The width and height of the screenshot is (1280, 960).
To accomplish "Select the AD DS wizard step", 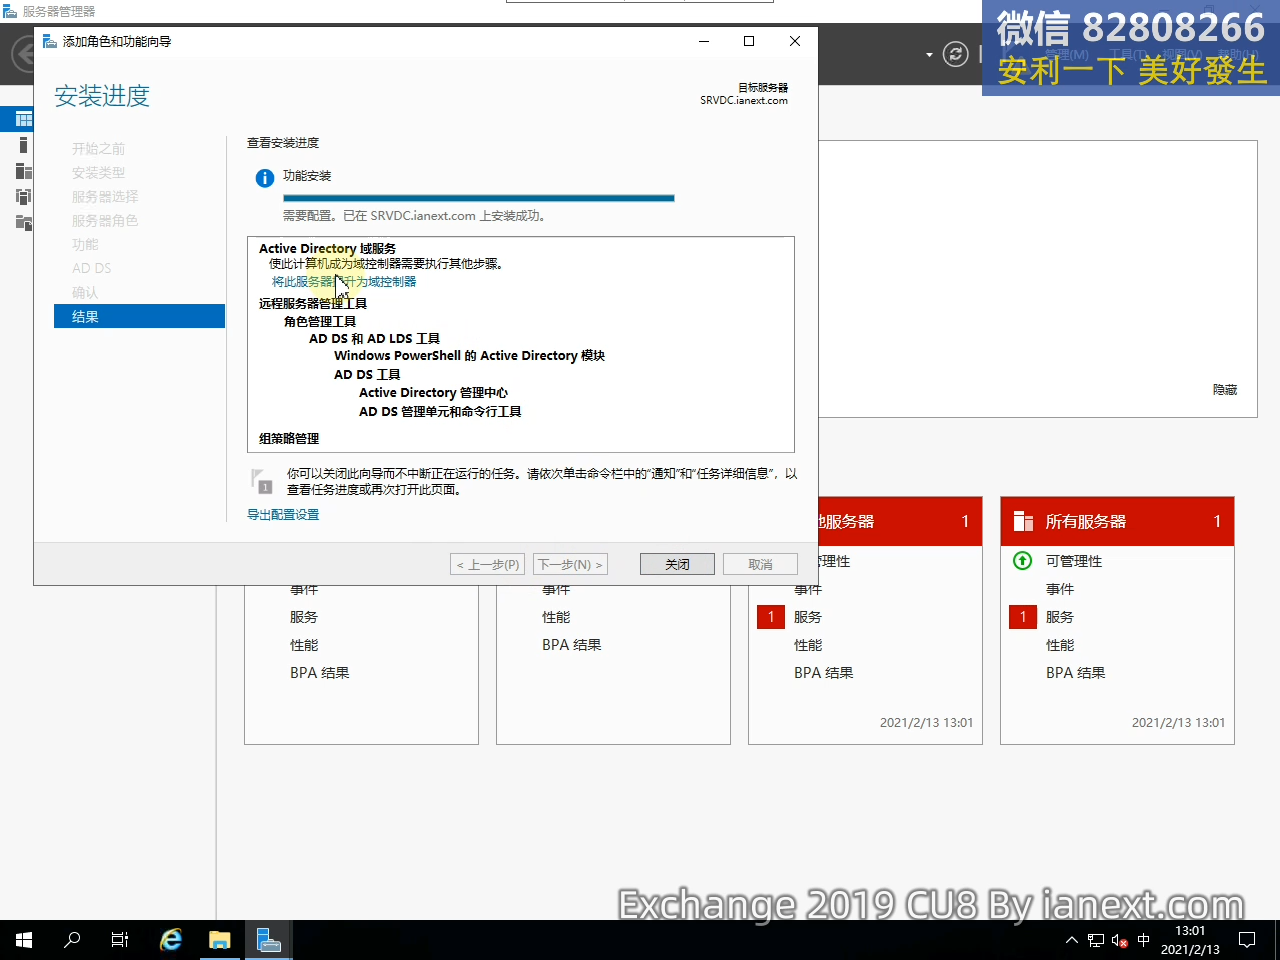I will [91, 269].
